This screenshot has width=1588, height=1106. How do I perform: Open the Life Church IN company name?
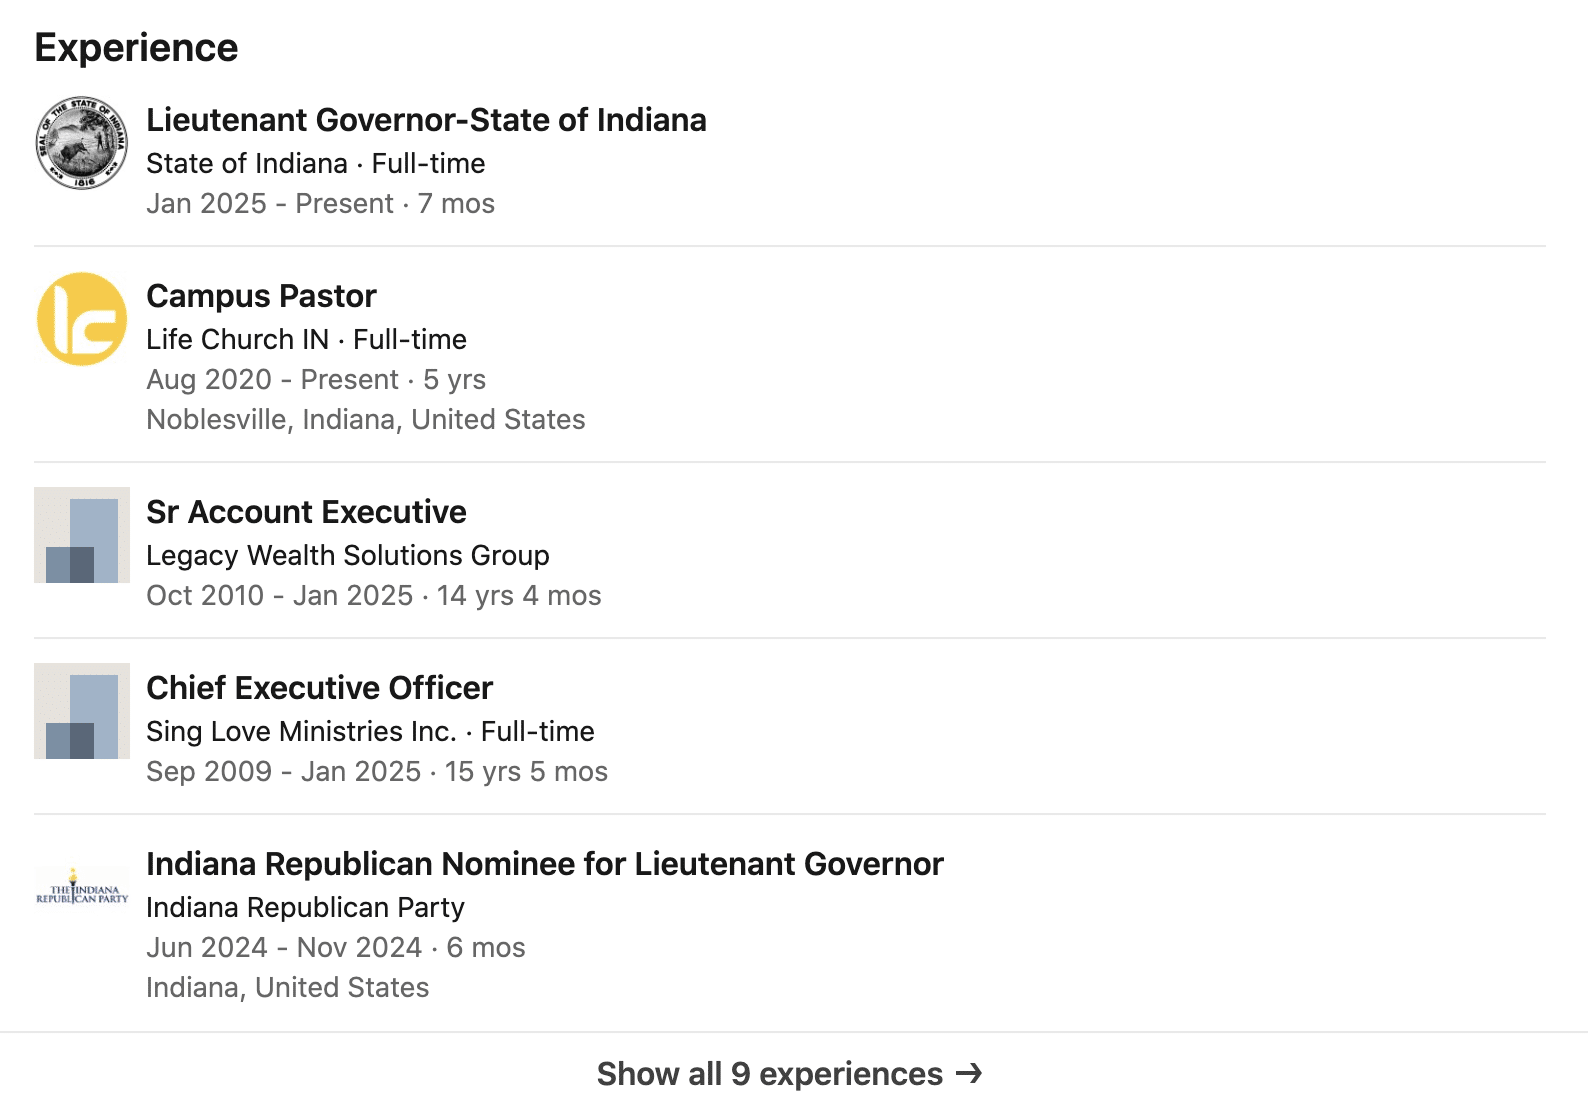click(237, 340)
